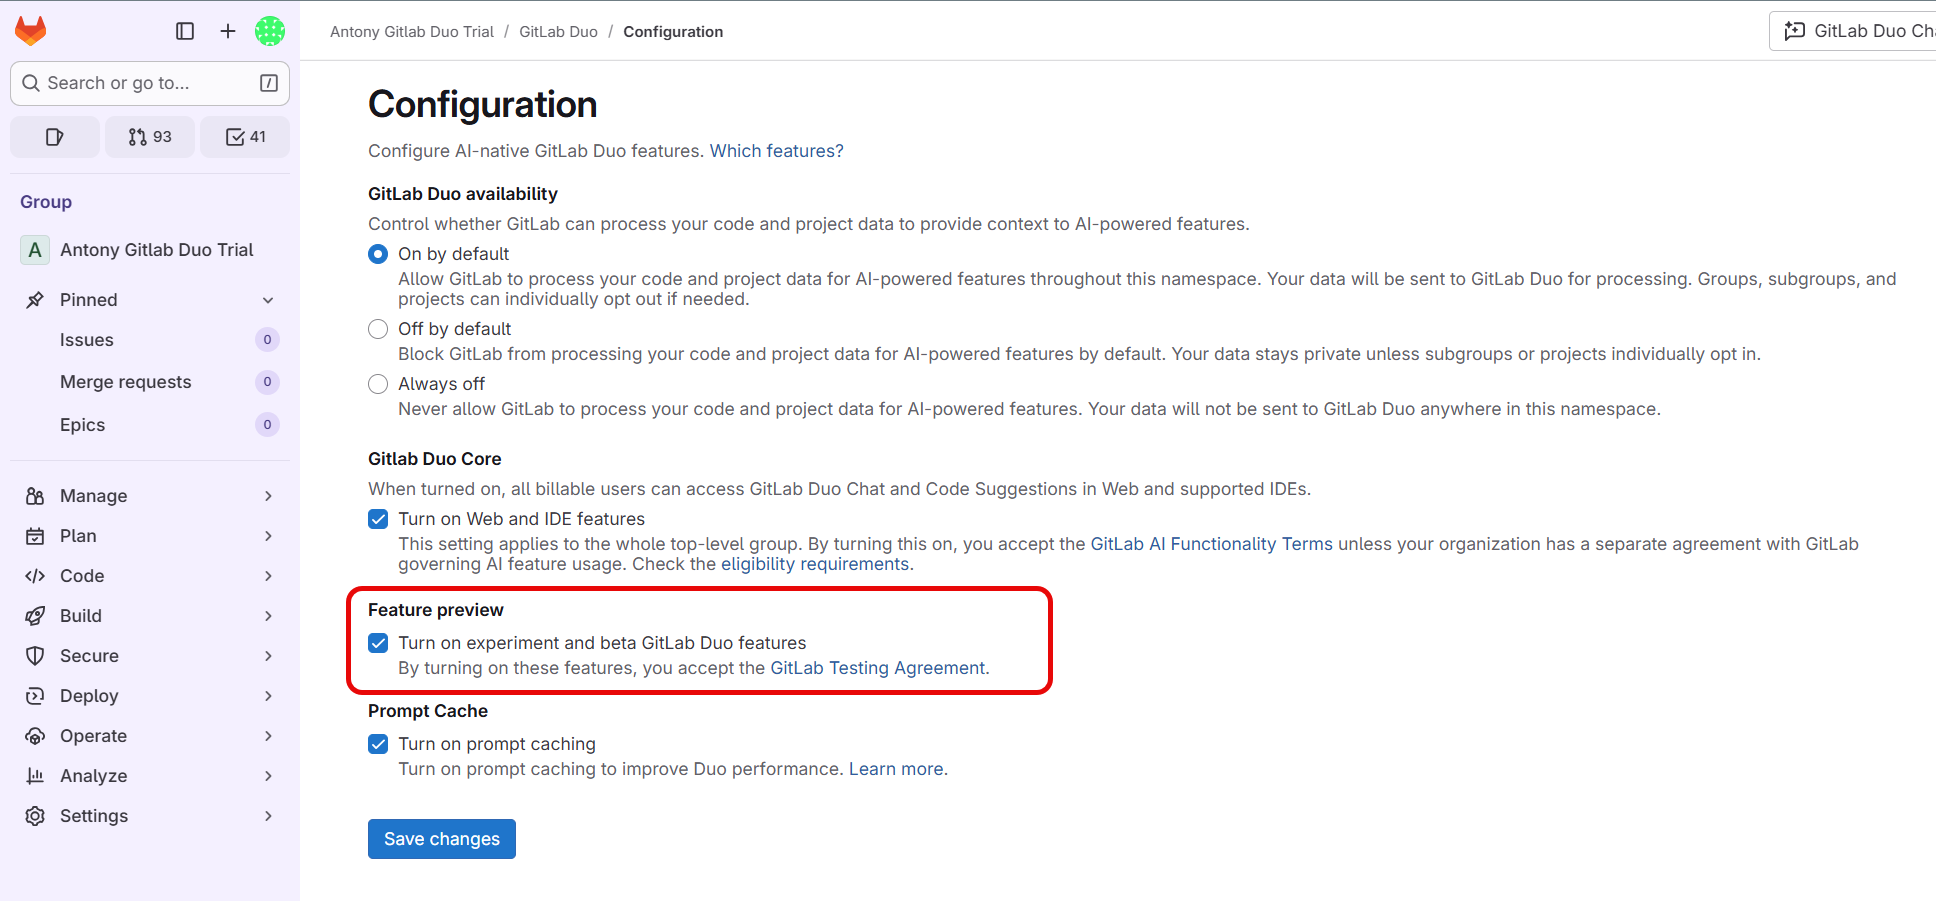Select the Off by default radio option
Screen dimensions: 1936x901
(x=378, y=329)
